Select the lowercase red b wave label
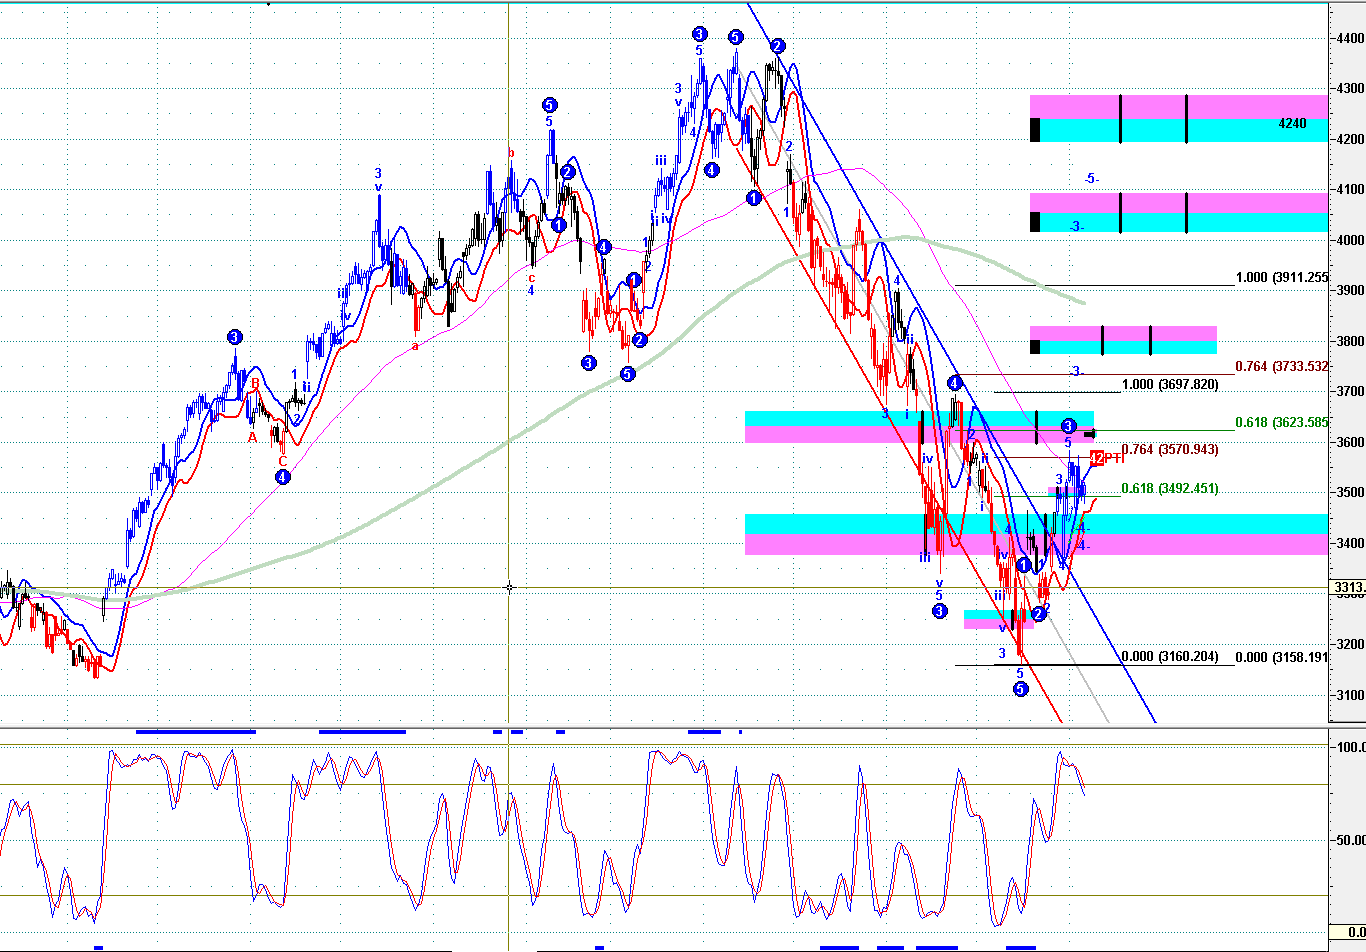The image size is (1366, 952). (511, 153)
